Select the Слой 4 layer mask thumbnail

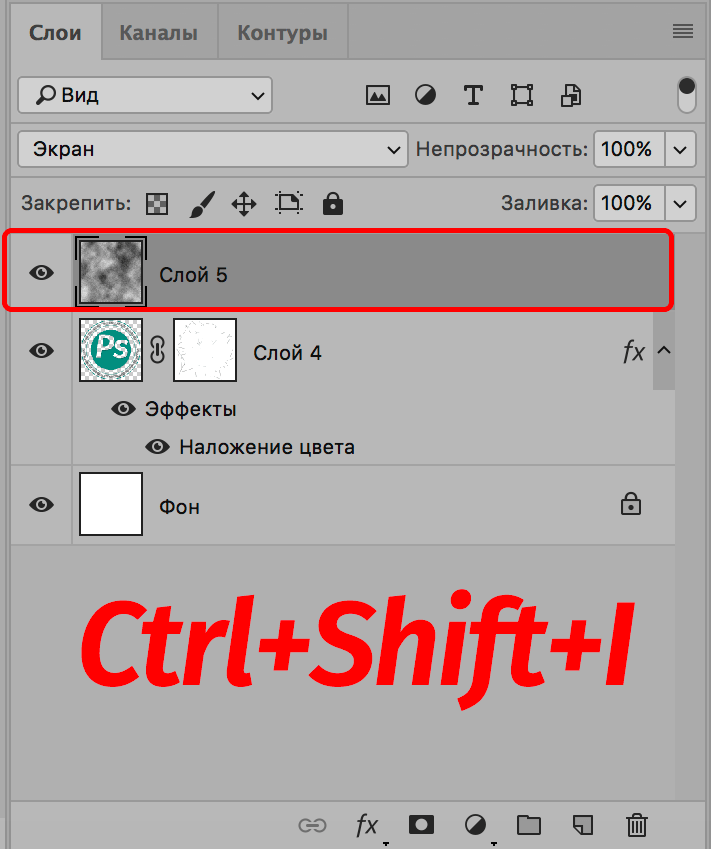205,350
